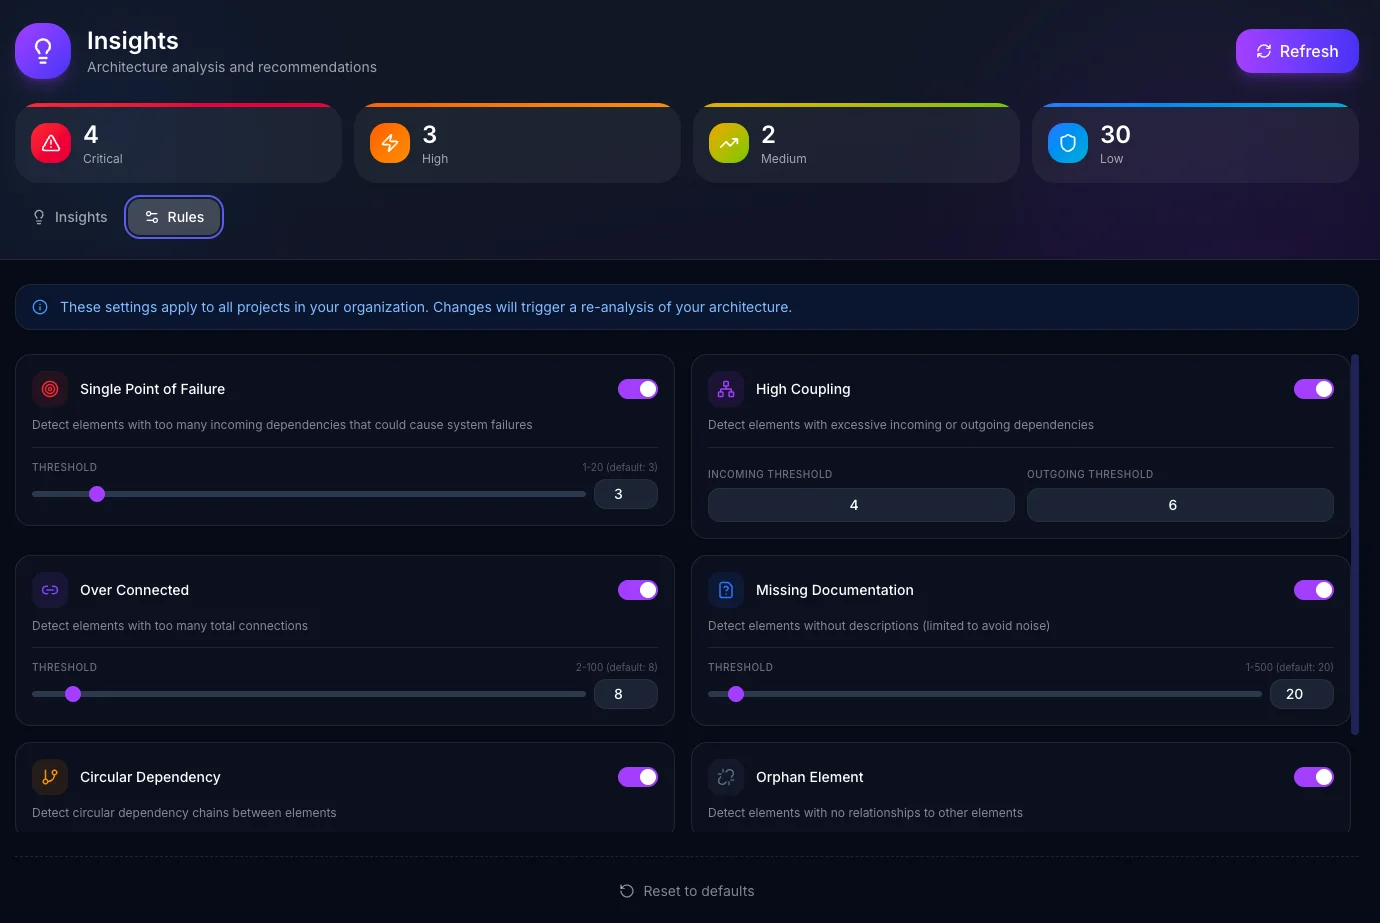The width and height of the screenshot is (1380, 923).
Task: Click the High Coupling network icon
Action: tap(726, 389)
